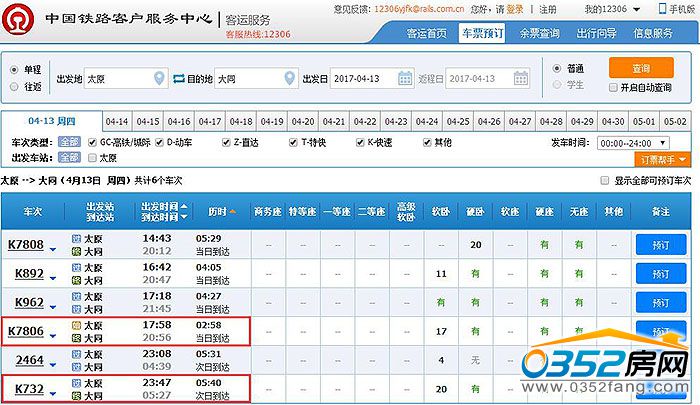Open the departure date calendar icon
This screenshot has height=405, width=700.
coord(404,78)
